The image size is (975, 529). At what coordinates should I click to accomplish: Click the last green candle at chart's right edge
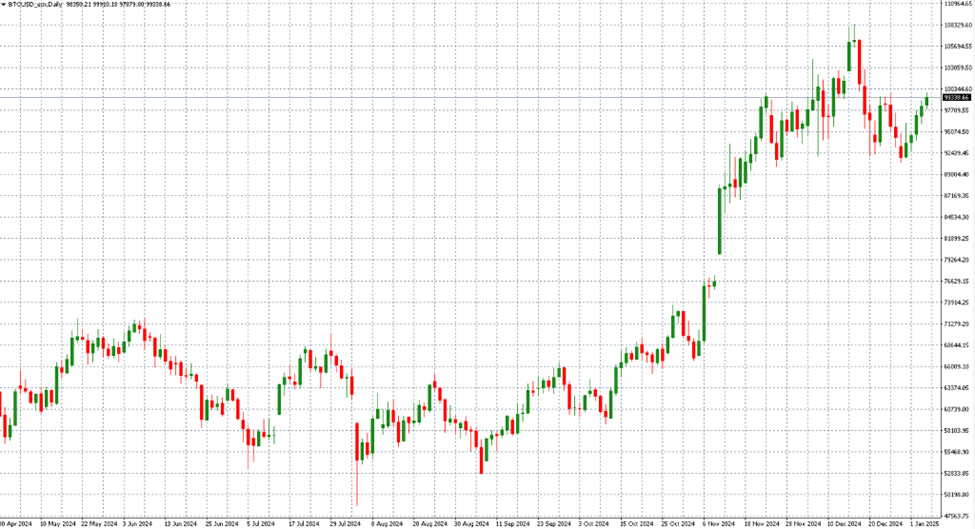coord(927,99)
